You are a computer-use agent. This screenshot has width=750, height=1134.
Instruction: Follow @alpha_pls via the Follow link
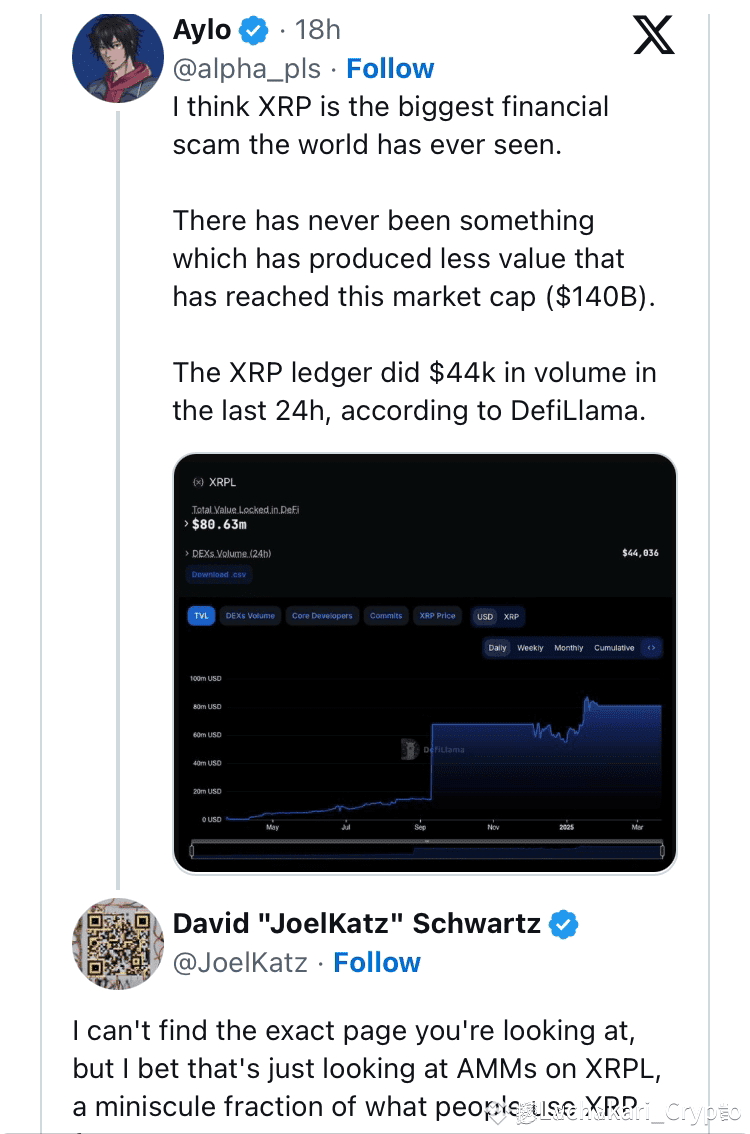click(390, 68)
